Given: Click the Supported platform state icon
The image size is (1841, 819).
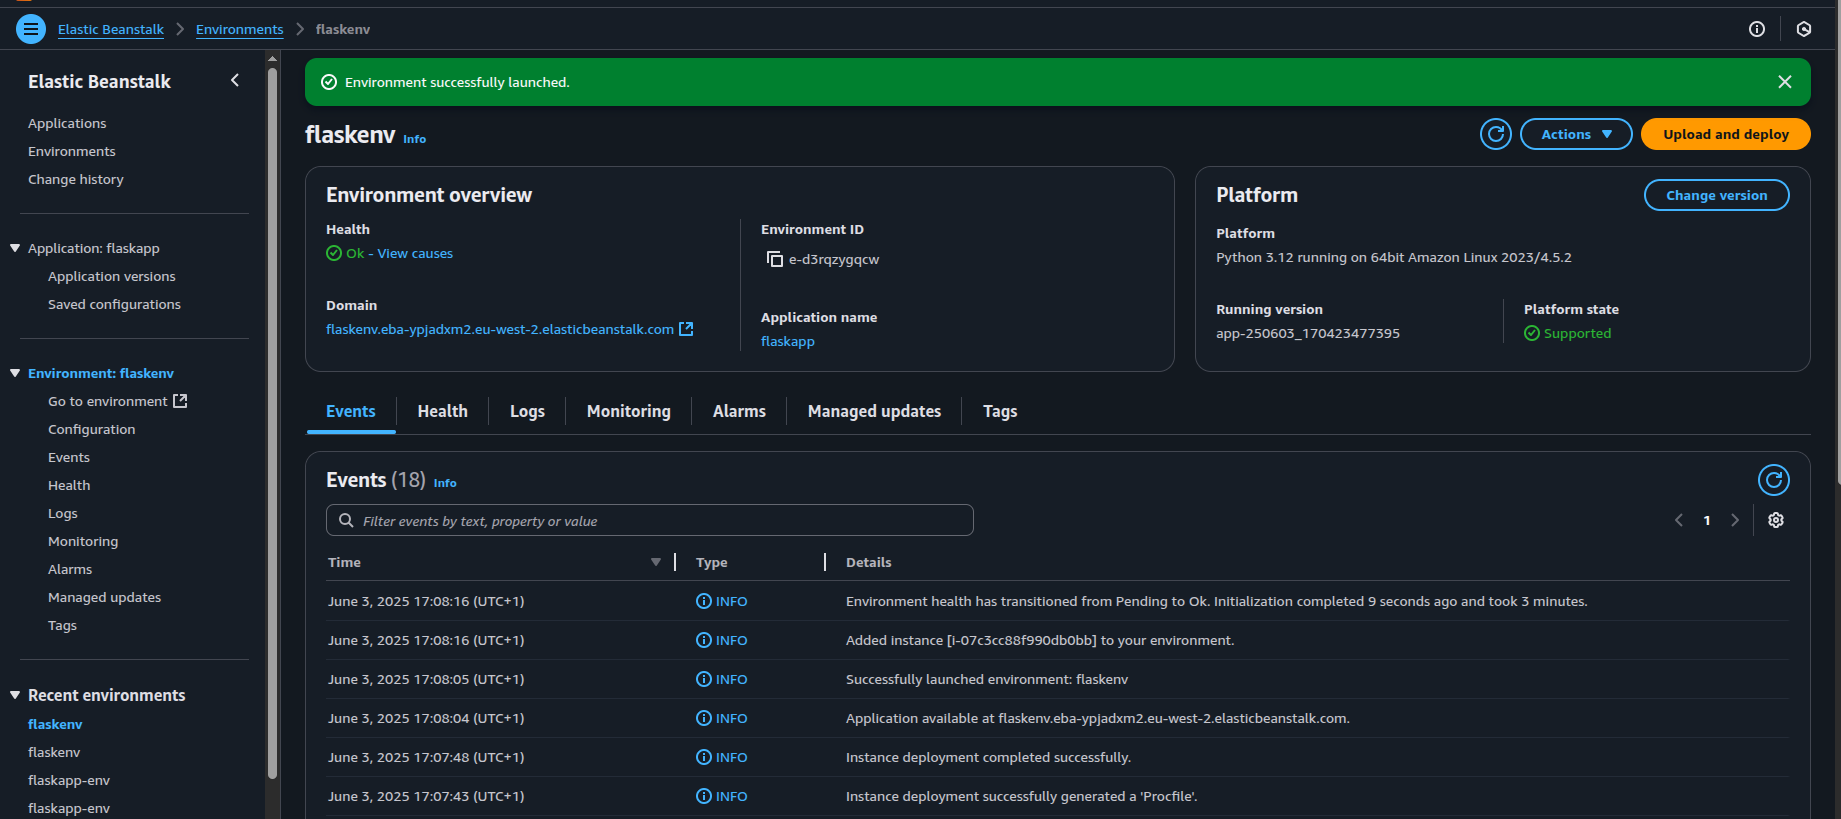Looking at the screenshot, I should tap(1532, 334).
